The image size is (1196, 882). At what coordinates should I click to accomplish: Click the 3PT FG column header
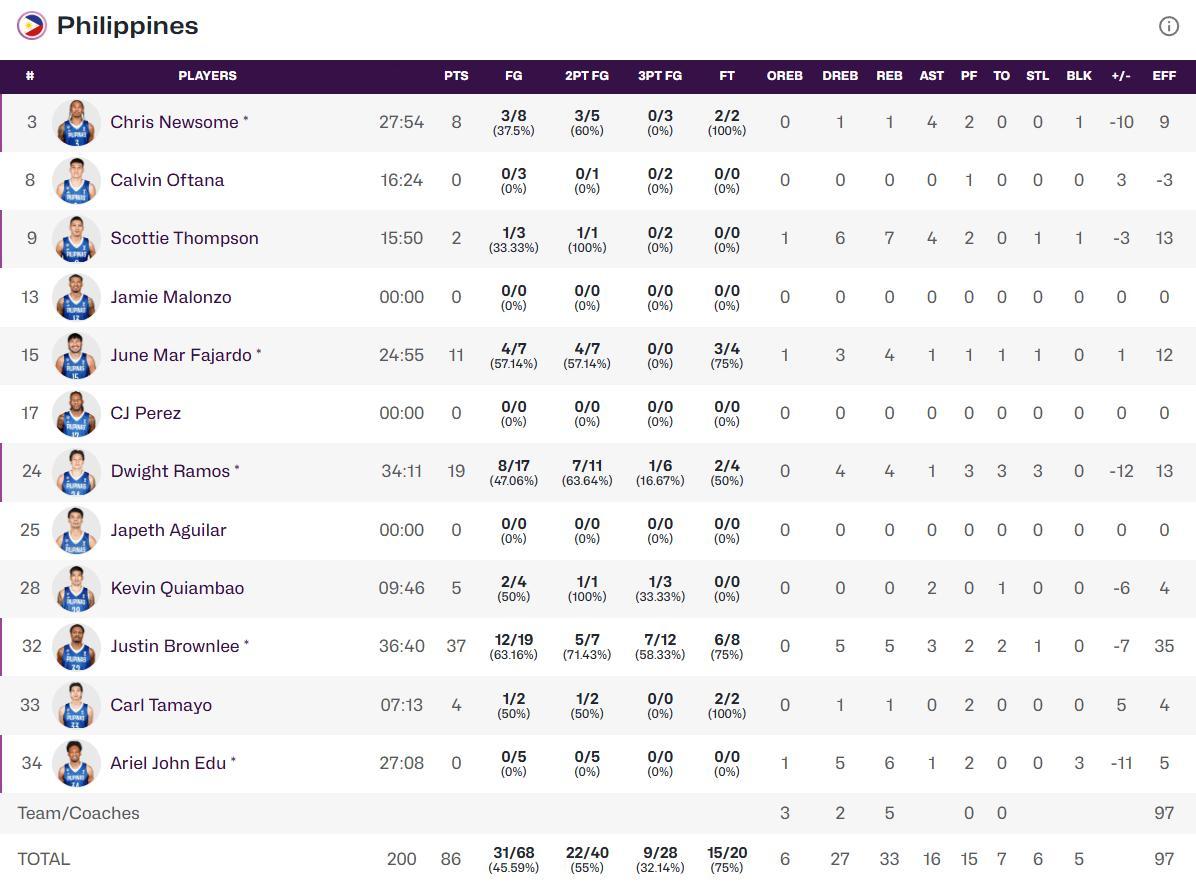[x=660, y=76]
